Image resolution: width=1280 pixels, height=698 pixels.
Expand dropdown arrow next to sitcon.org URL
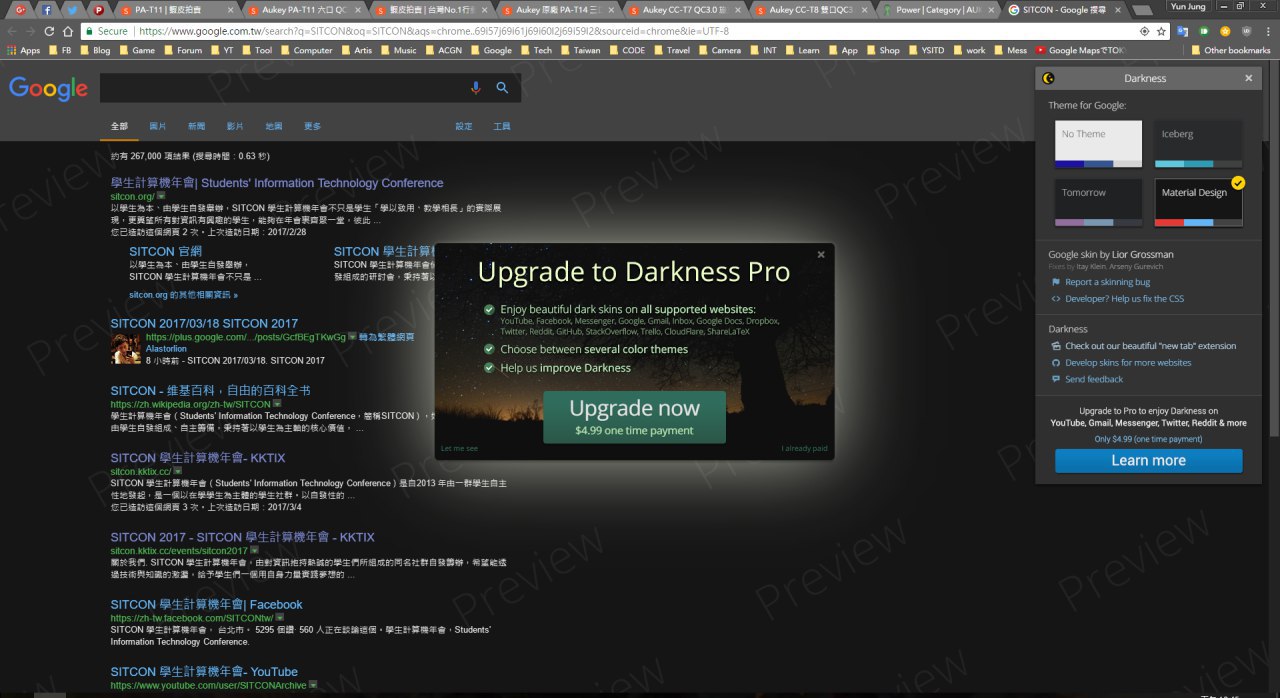click(x=161, y=197)
